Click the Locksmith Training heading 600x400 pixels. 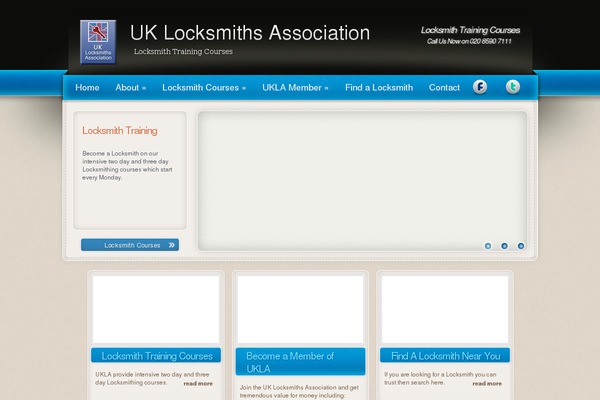[120, 131]
